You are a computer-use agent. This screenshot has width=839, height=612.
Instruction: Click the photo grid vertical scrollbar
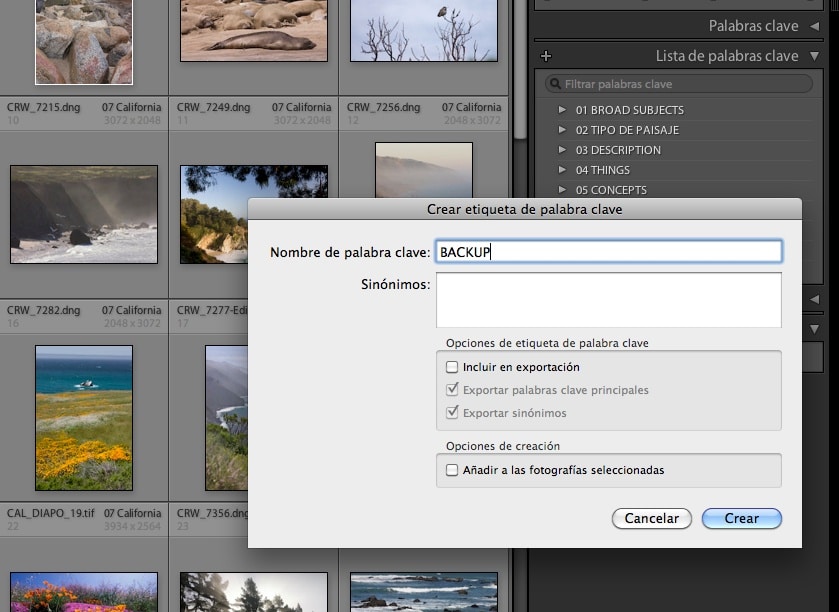(x=520, y=70)
